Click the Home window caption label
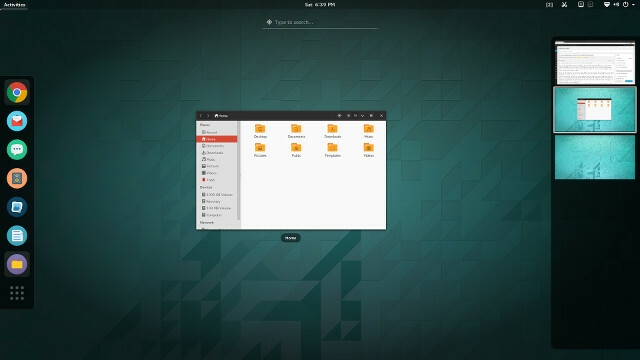Image resolution: width=640 pixels, height=360 pixels. (x=291, y=238)
